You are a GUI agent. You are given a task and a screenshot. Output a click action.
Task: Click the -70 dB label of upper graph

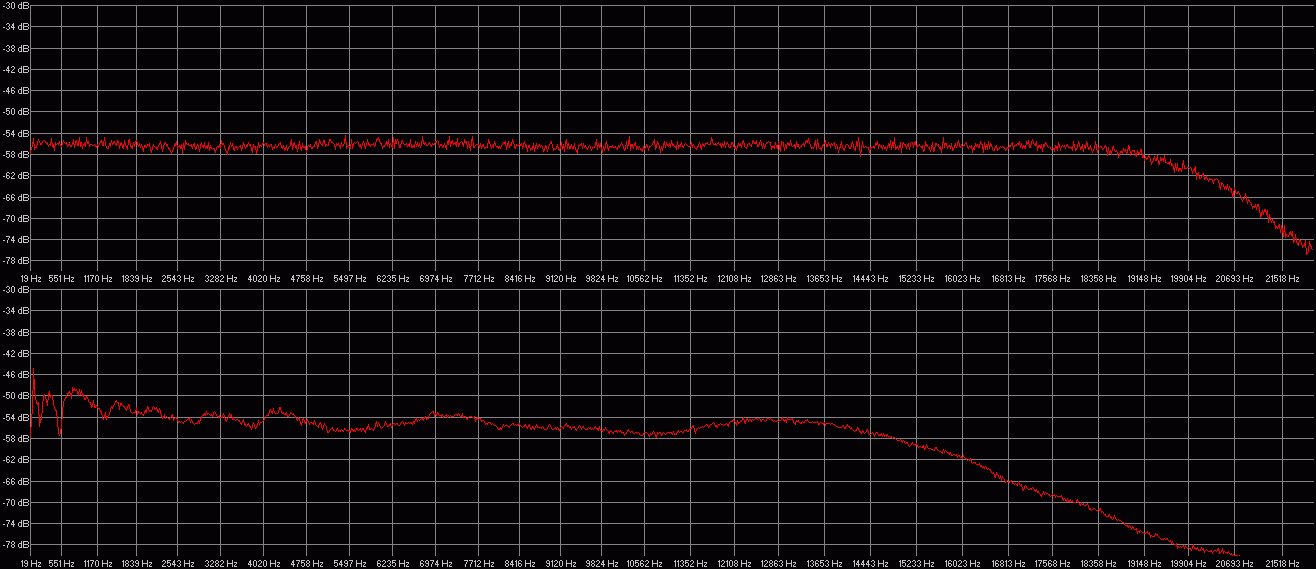pyautogui.click(x=15, y=218)
